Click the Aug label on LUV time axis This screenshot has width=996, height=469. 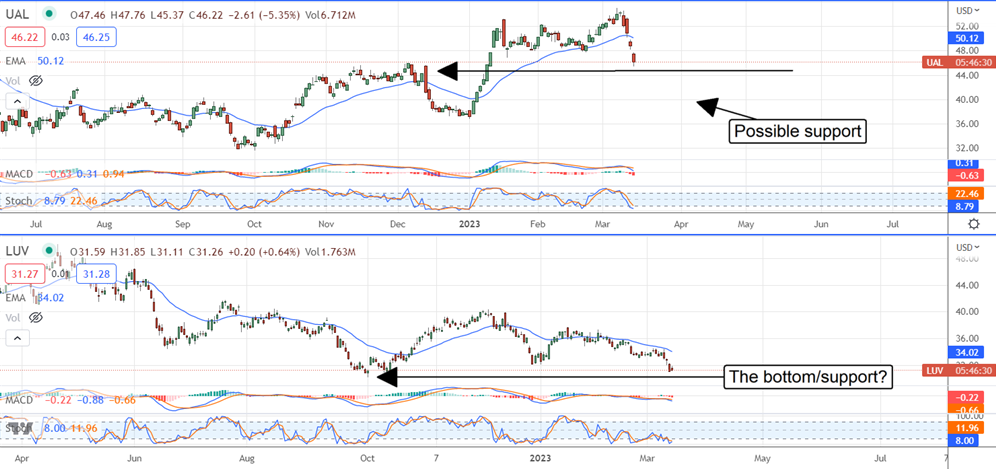(x=248, y=457)
